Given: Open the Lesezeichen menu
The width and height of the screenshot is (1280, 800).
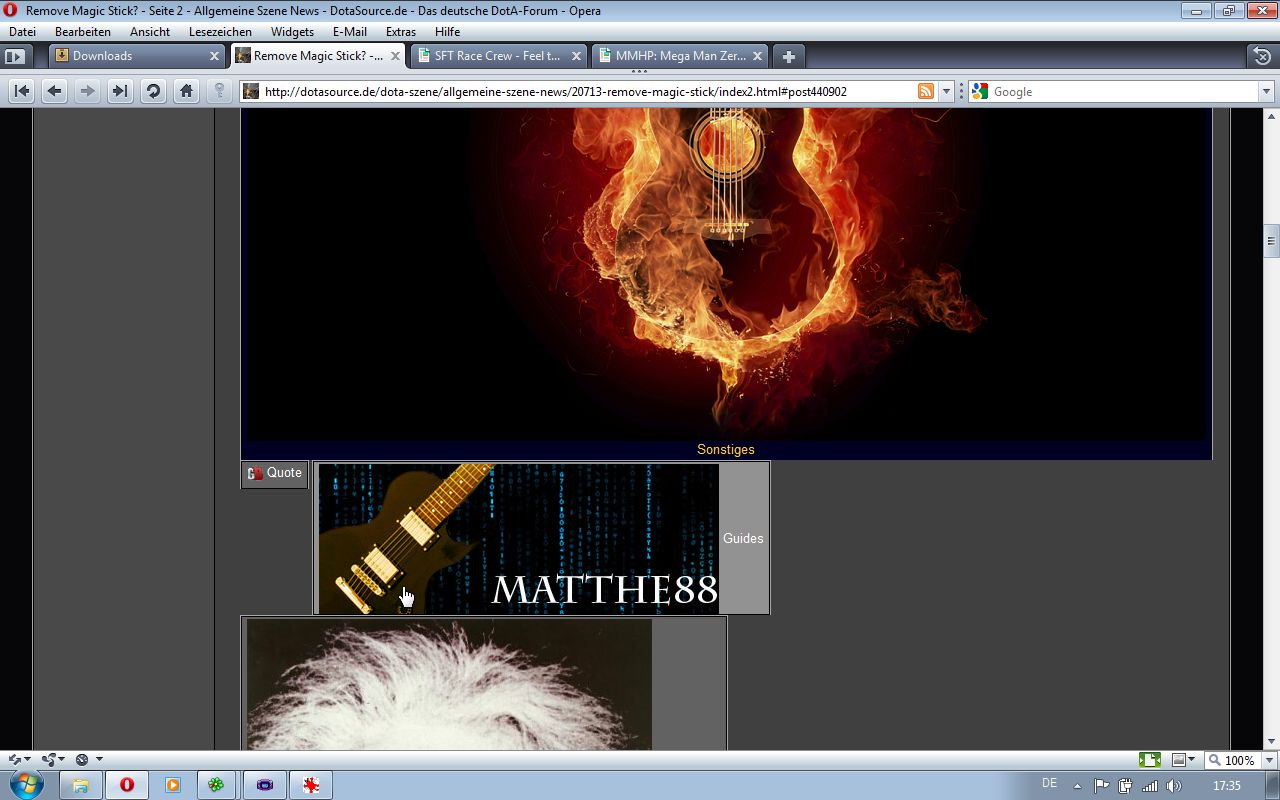Looking at the screenshot, I should [x=220, y=32].
